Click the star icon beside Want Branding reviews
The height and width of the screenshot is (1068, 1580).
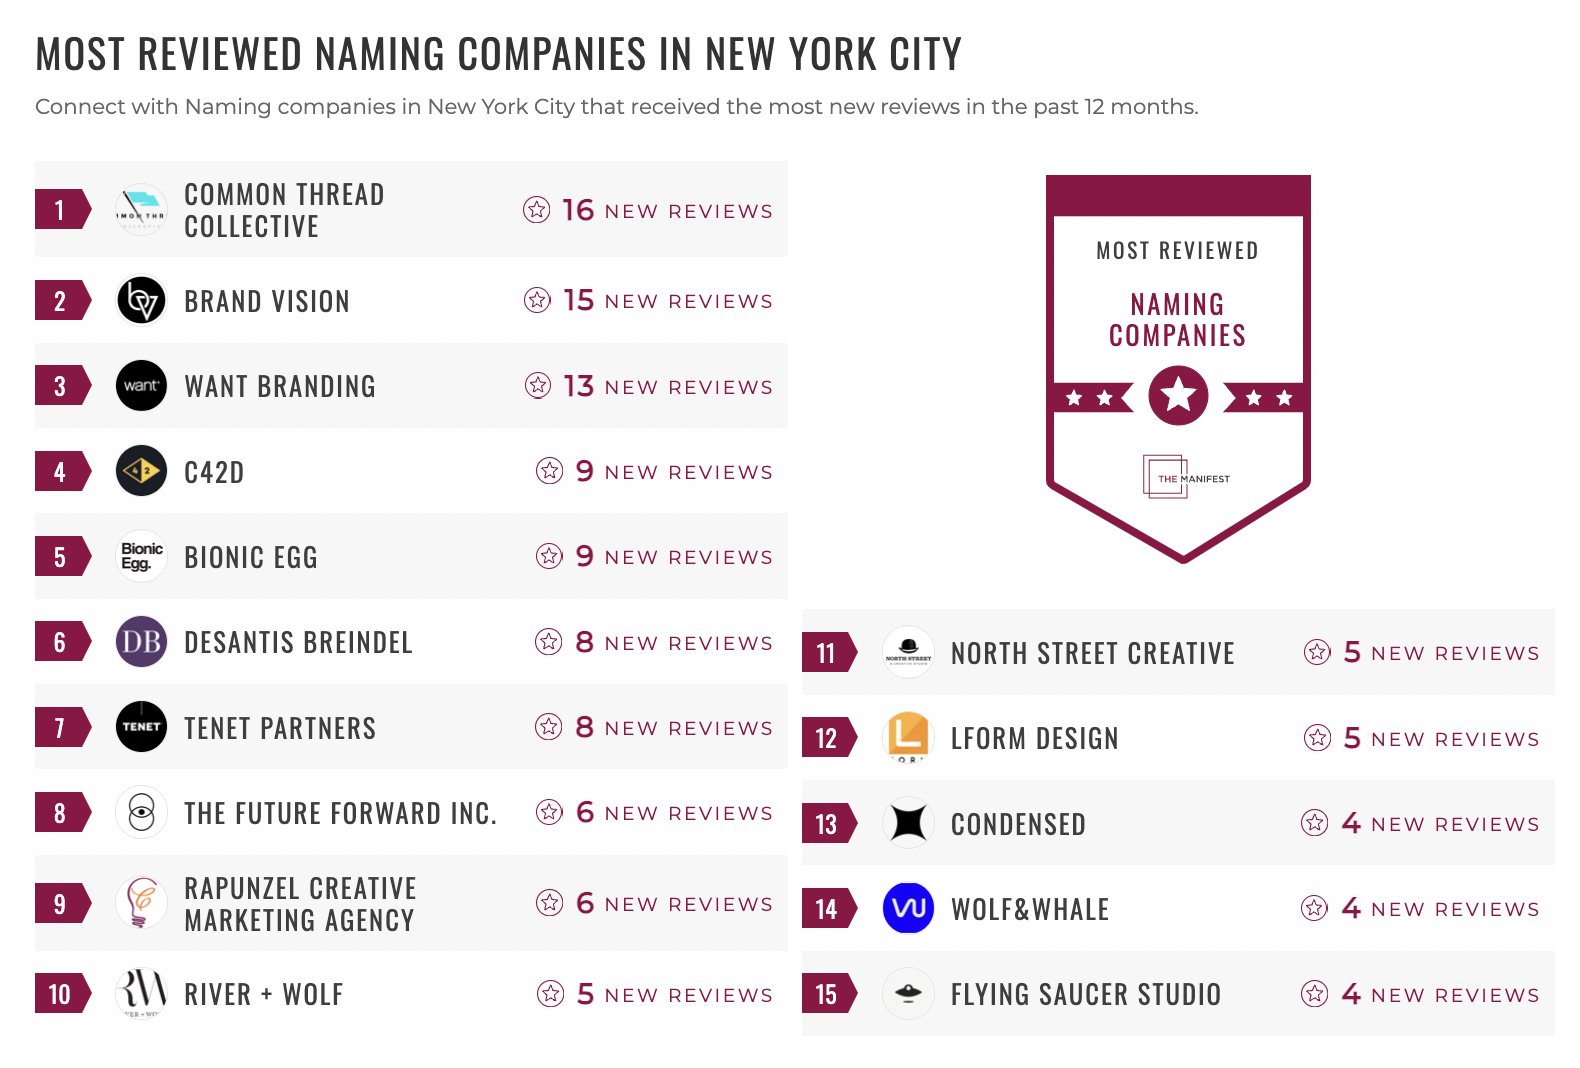(x=538, y=386)
